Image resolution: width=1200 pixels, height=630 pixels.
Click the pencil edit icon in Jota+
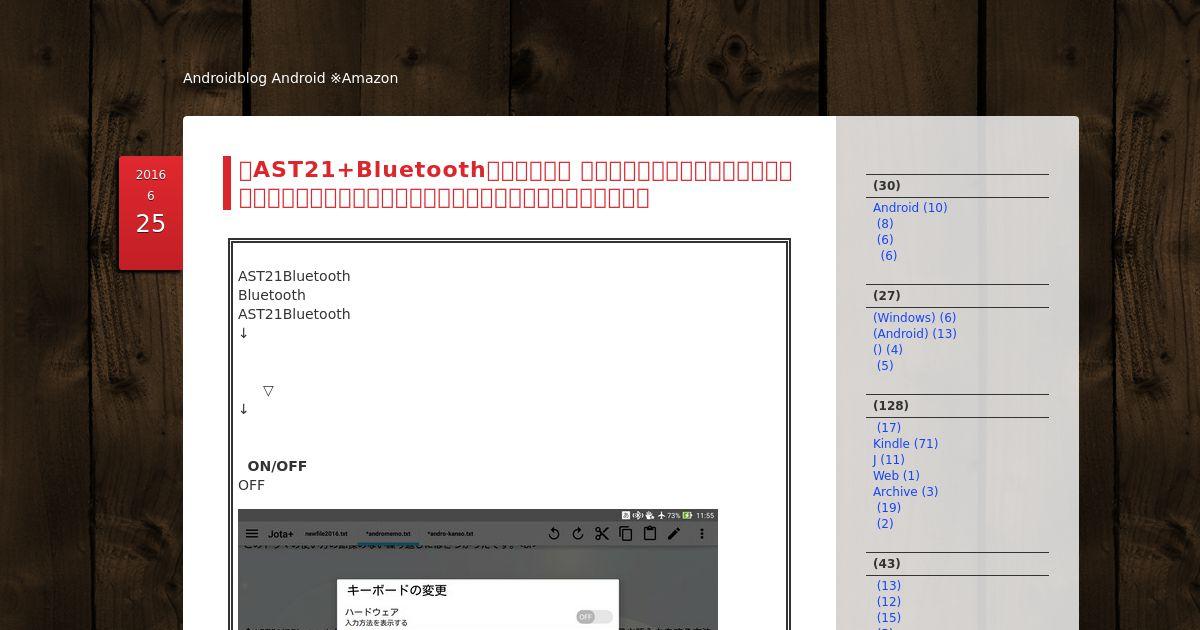674,534
